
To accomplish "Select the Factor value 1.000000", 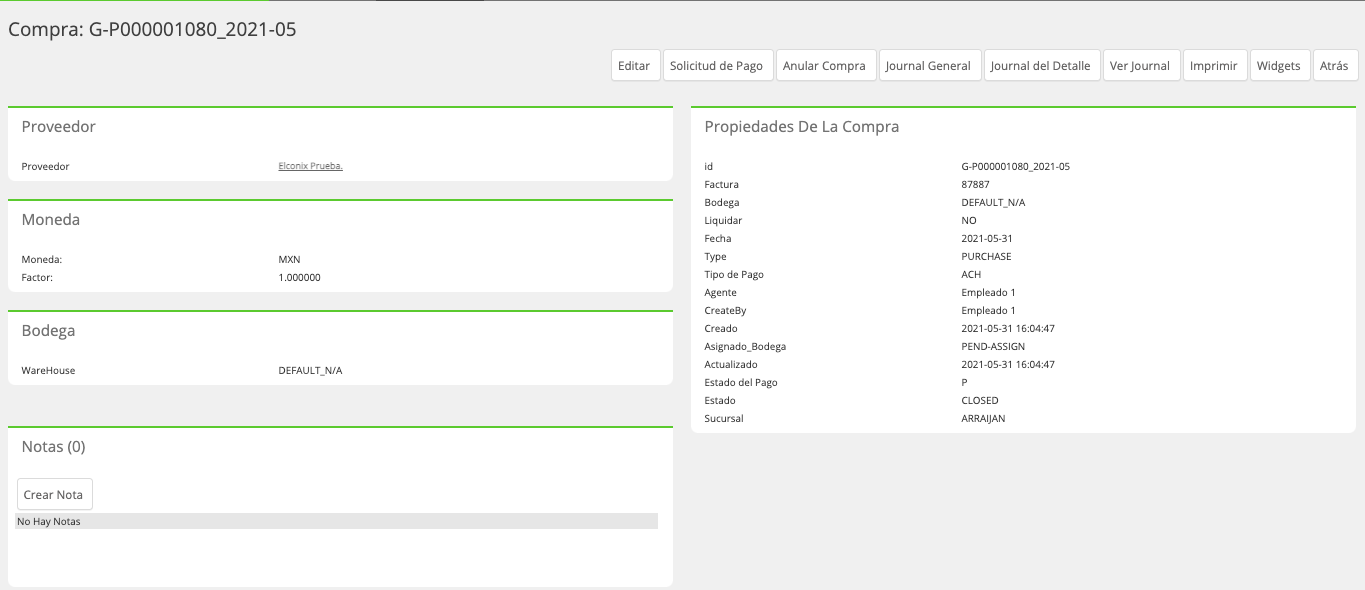I will pyautogui.click(x=299, y=277).
